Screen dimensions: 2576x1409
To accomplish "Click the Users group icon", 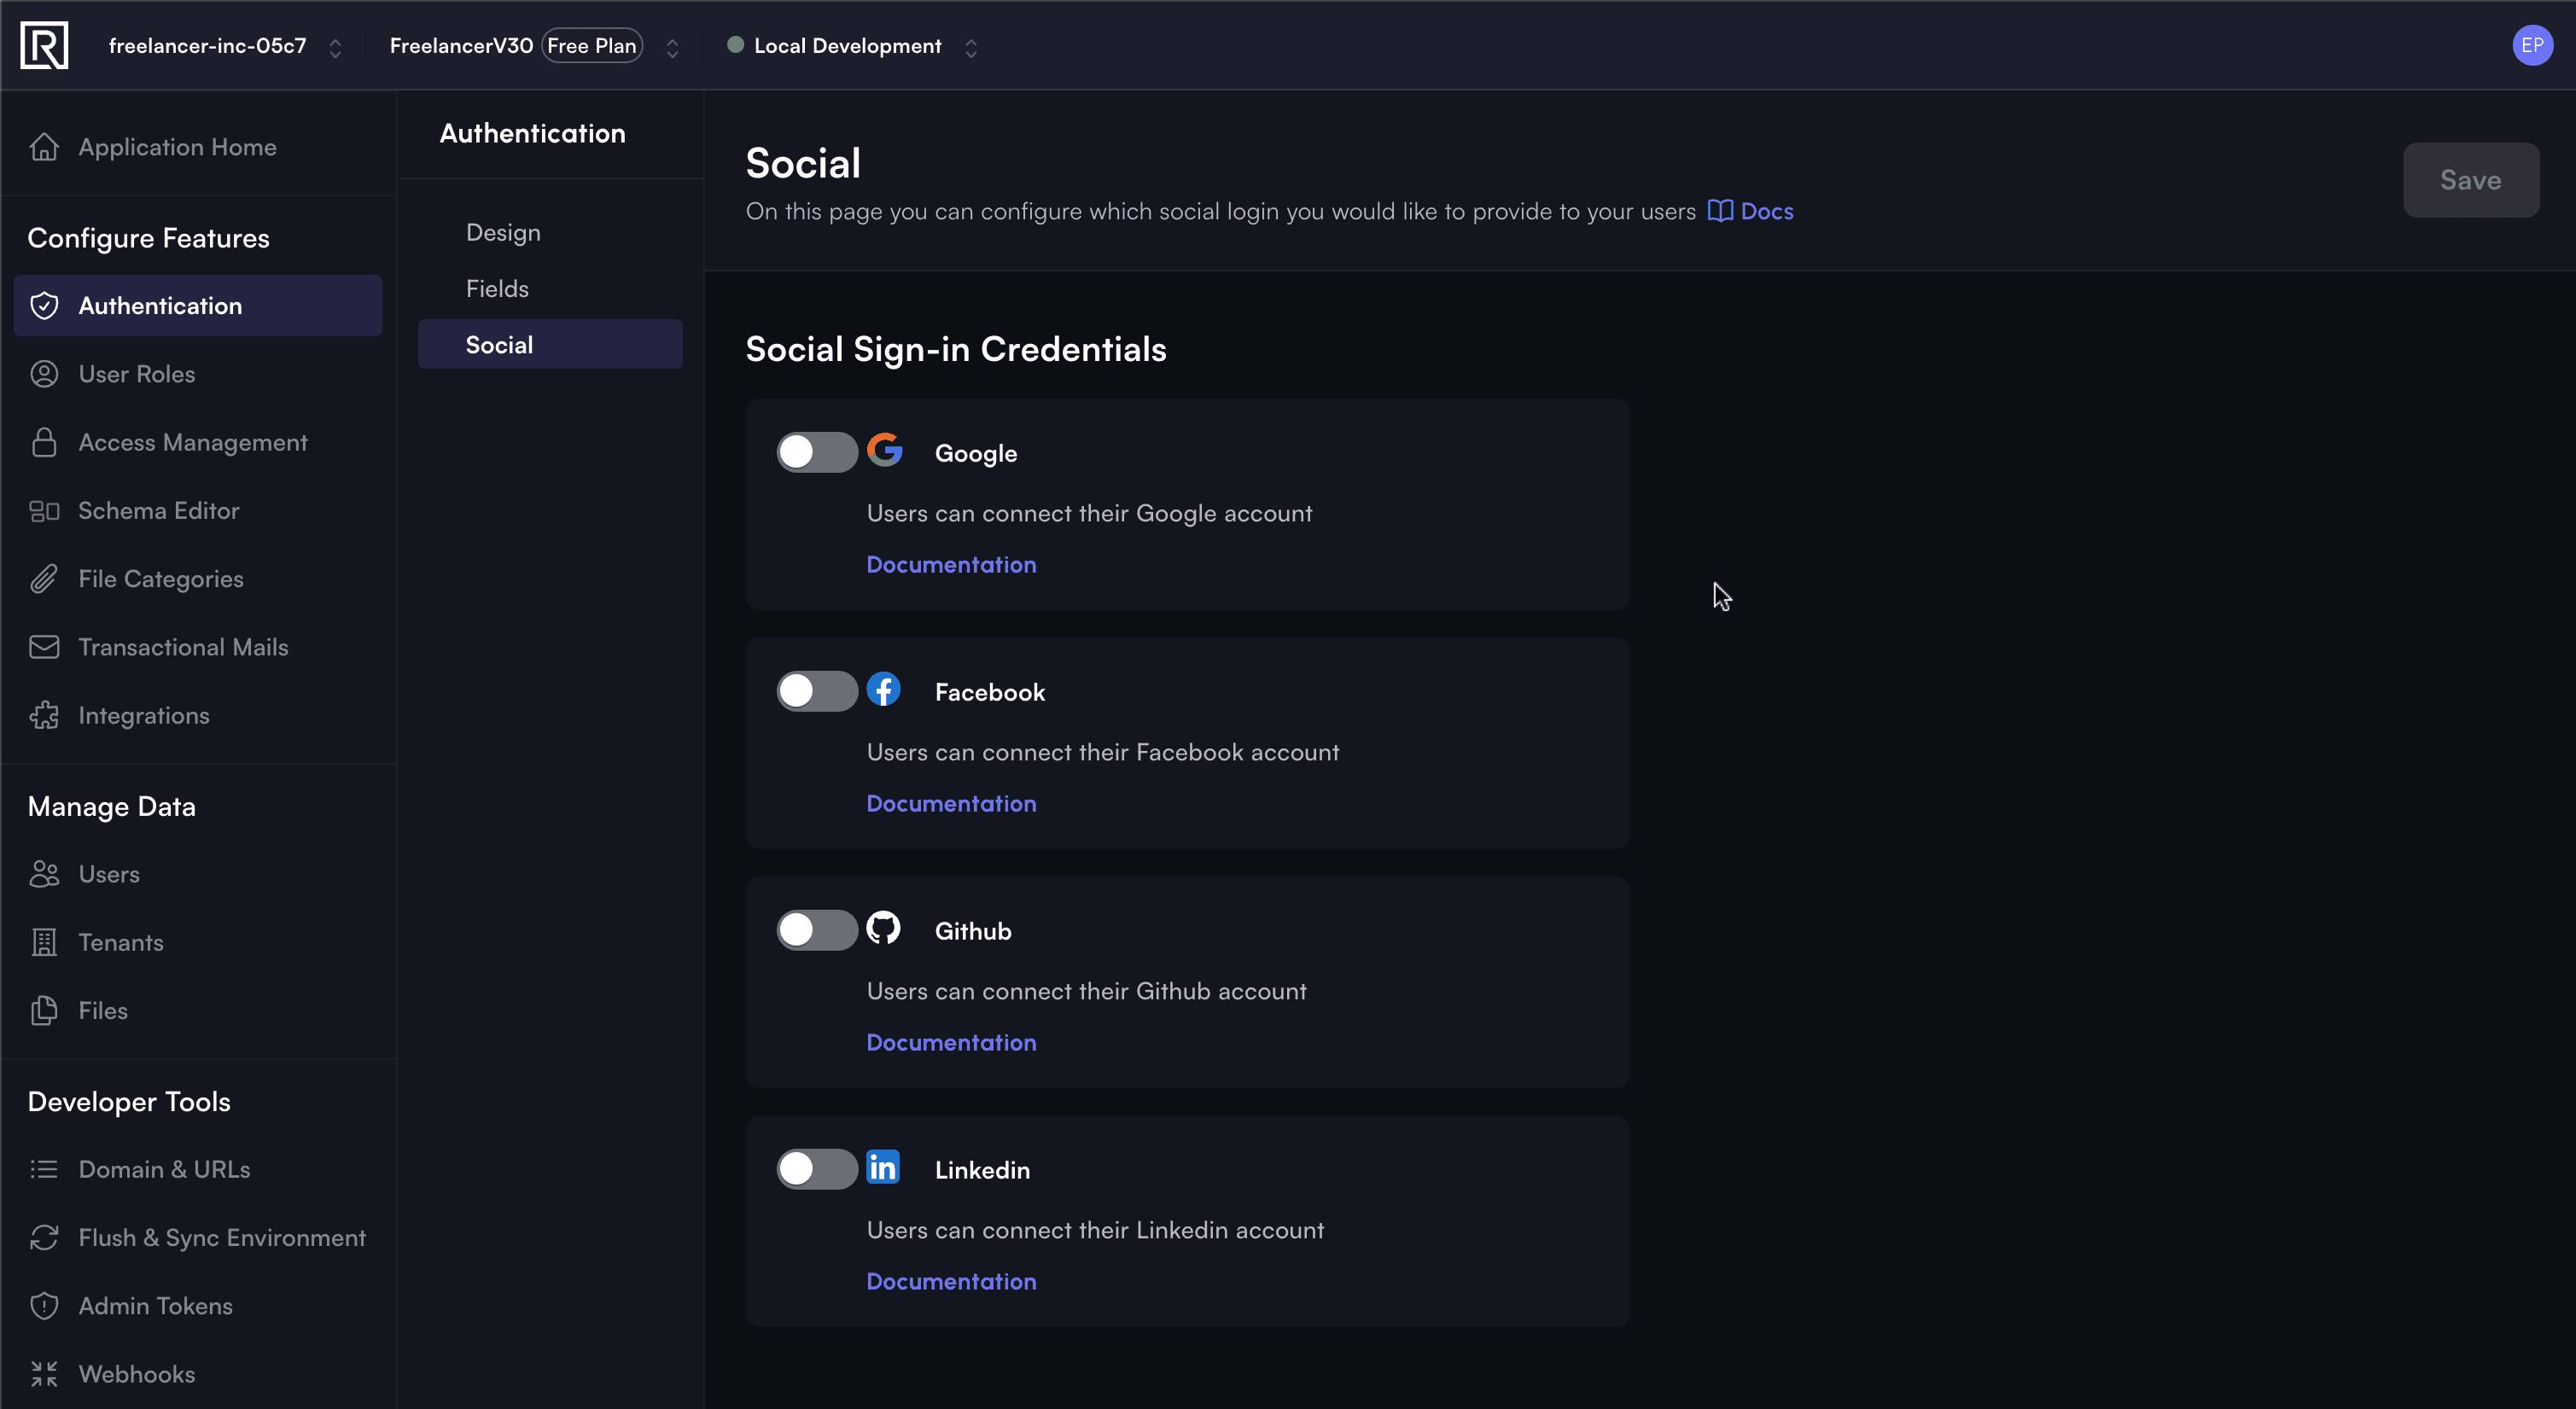I will [44, 874].
